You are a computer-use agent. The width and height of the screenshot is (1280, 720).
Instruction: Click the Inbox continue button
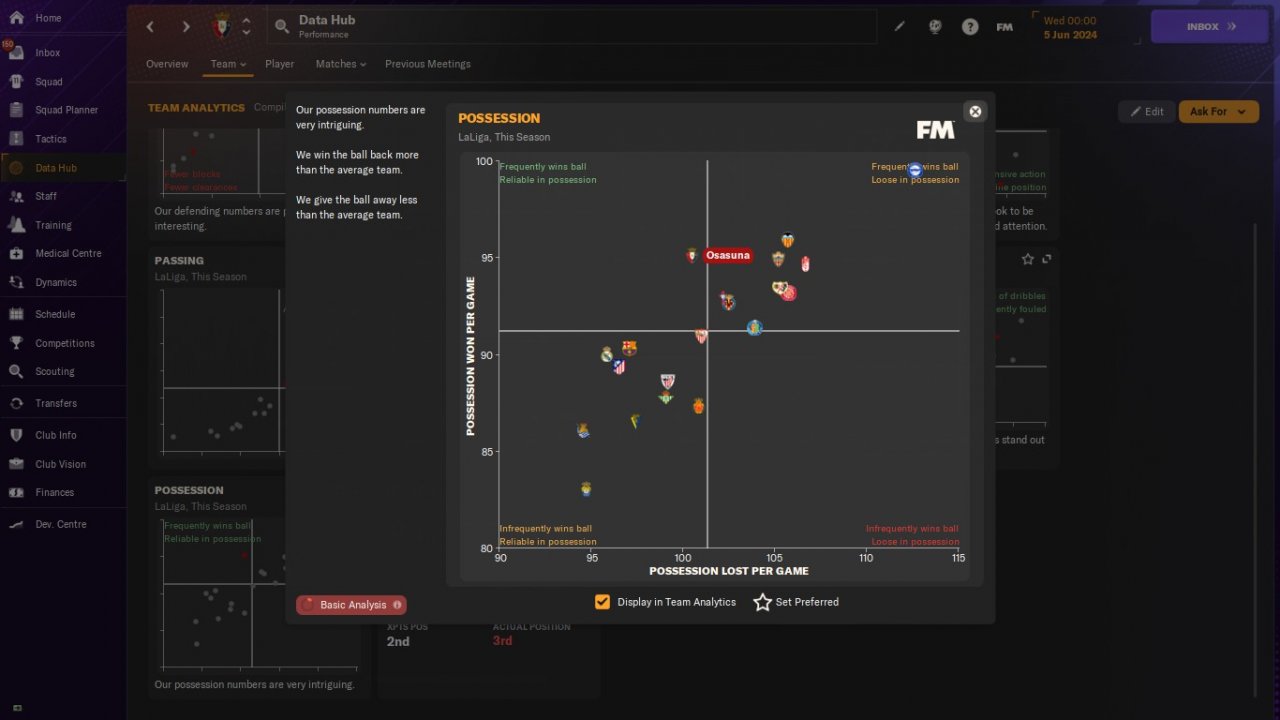tap(1211, 27)
